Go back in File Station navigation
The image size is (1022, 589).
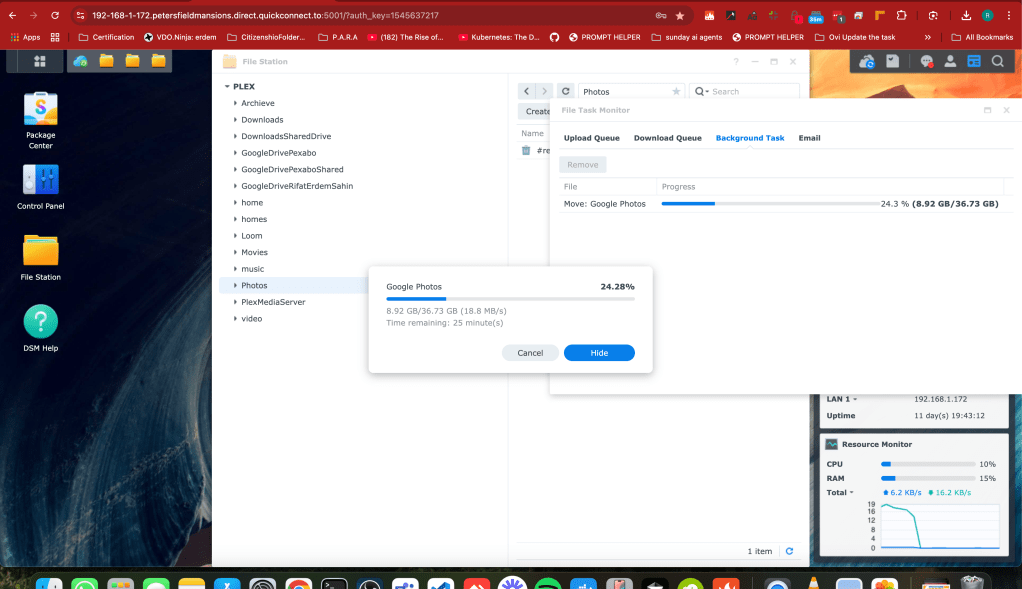coord(527,91)
